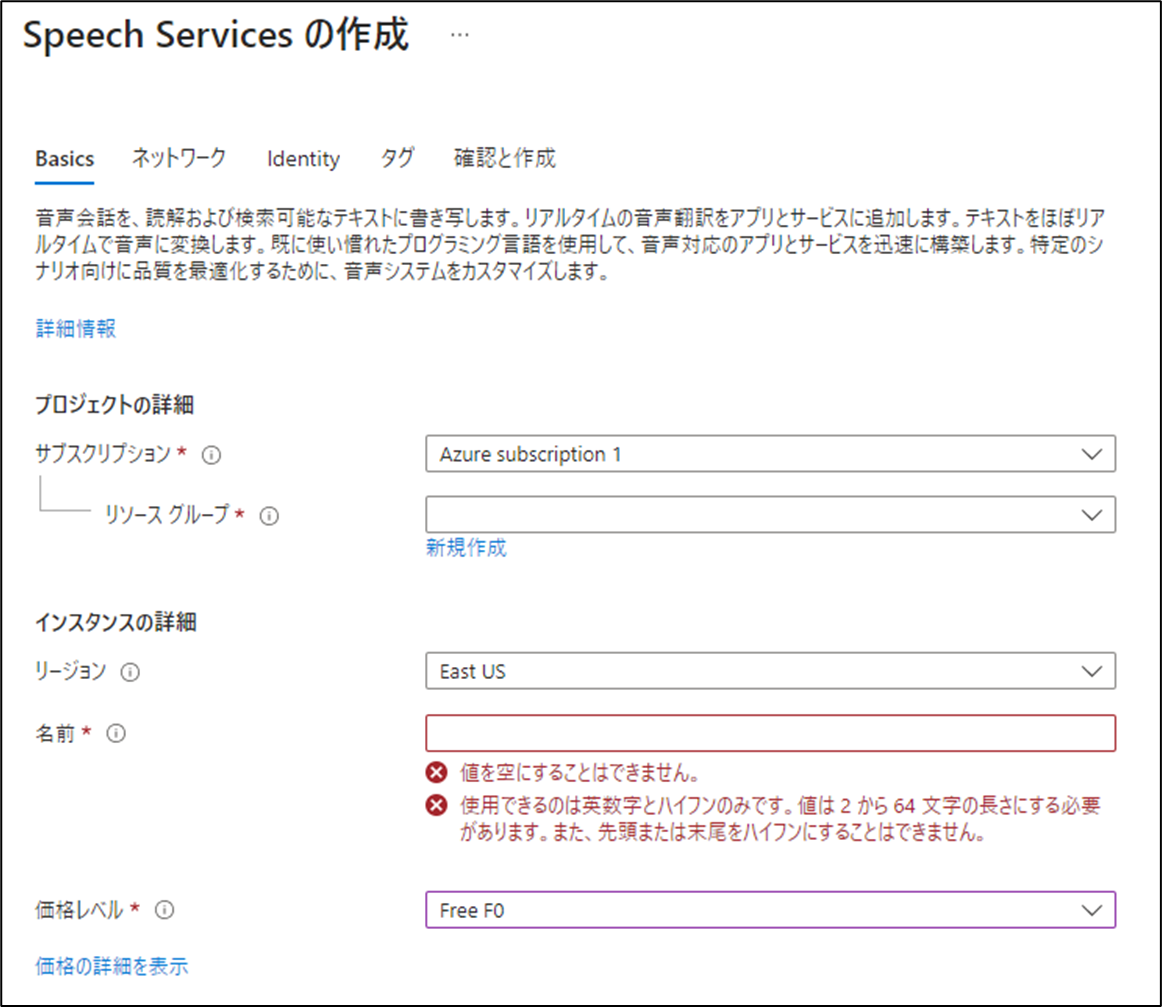Click info icon beside リソース グループ label
Viewport: 1162px width, 1007px height.
coord(269,516)
